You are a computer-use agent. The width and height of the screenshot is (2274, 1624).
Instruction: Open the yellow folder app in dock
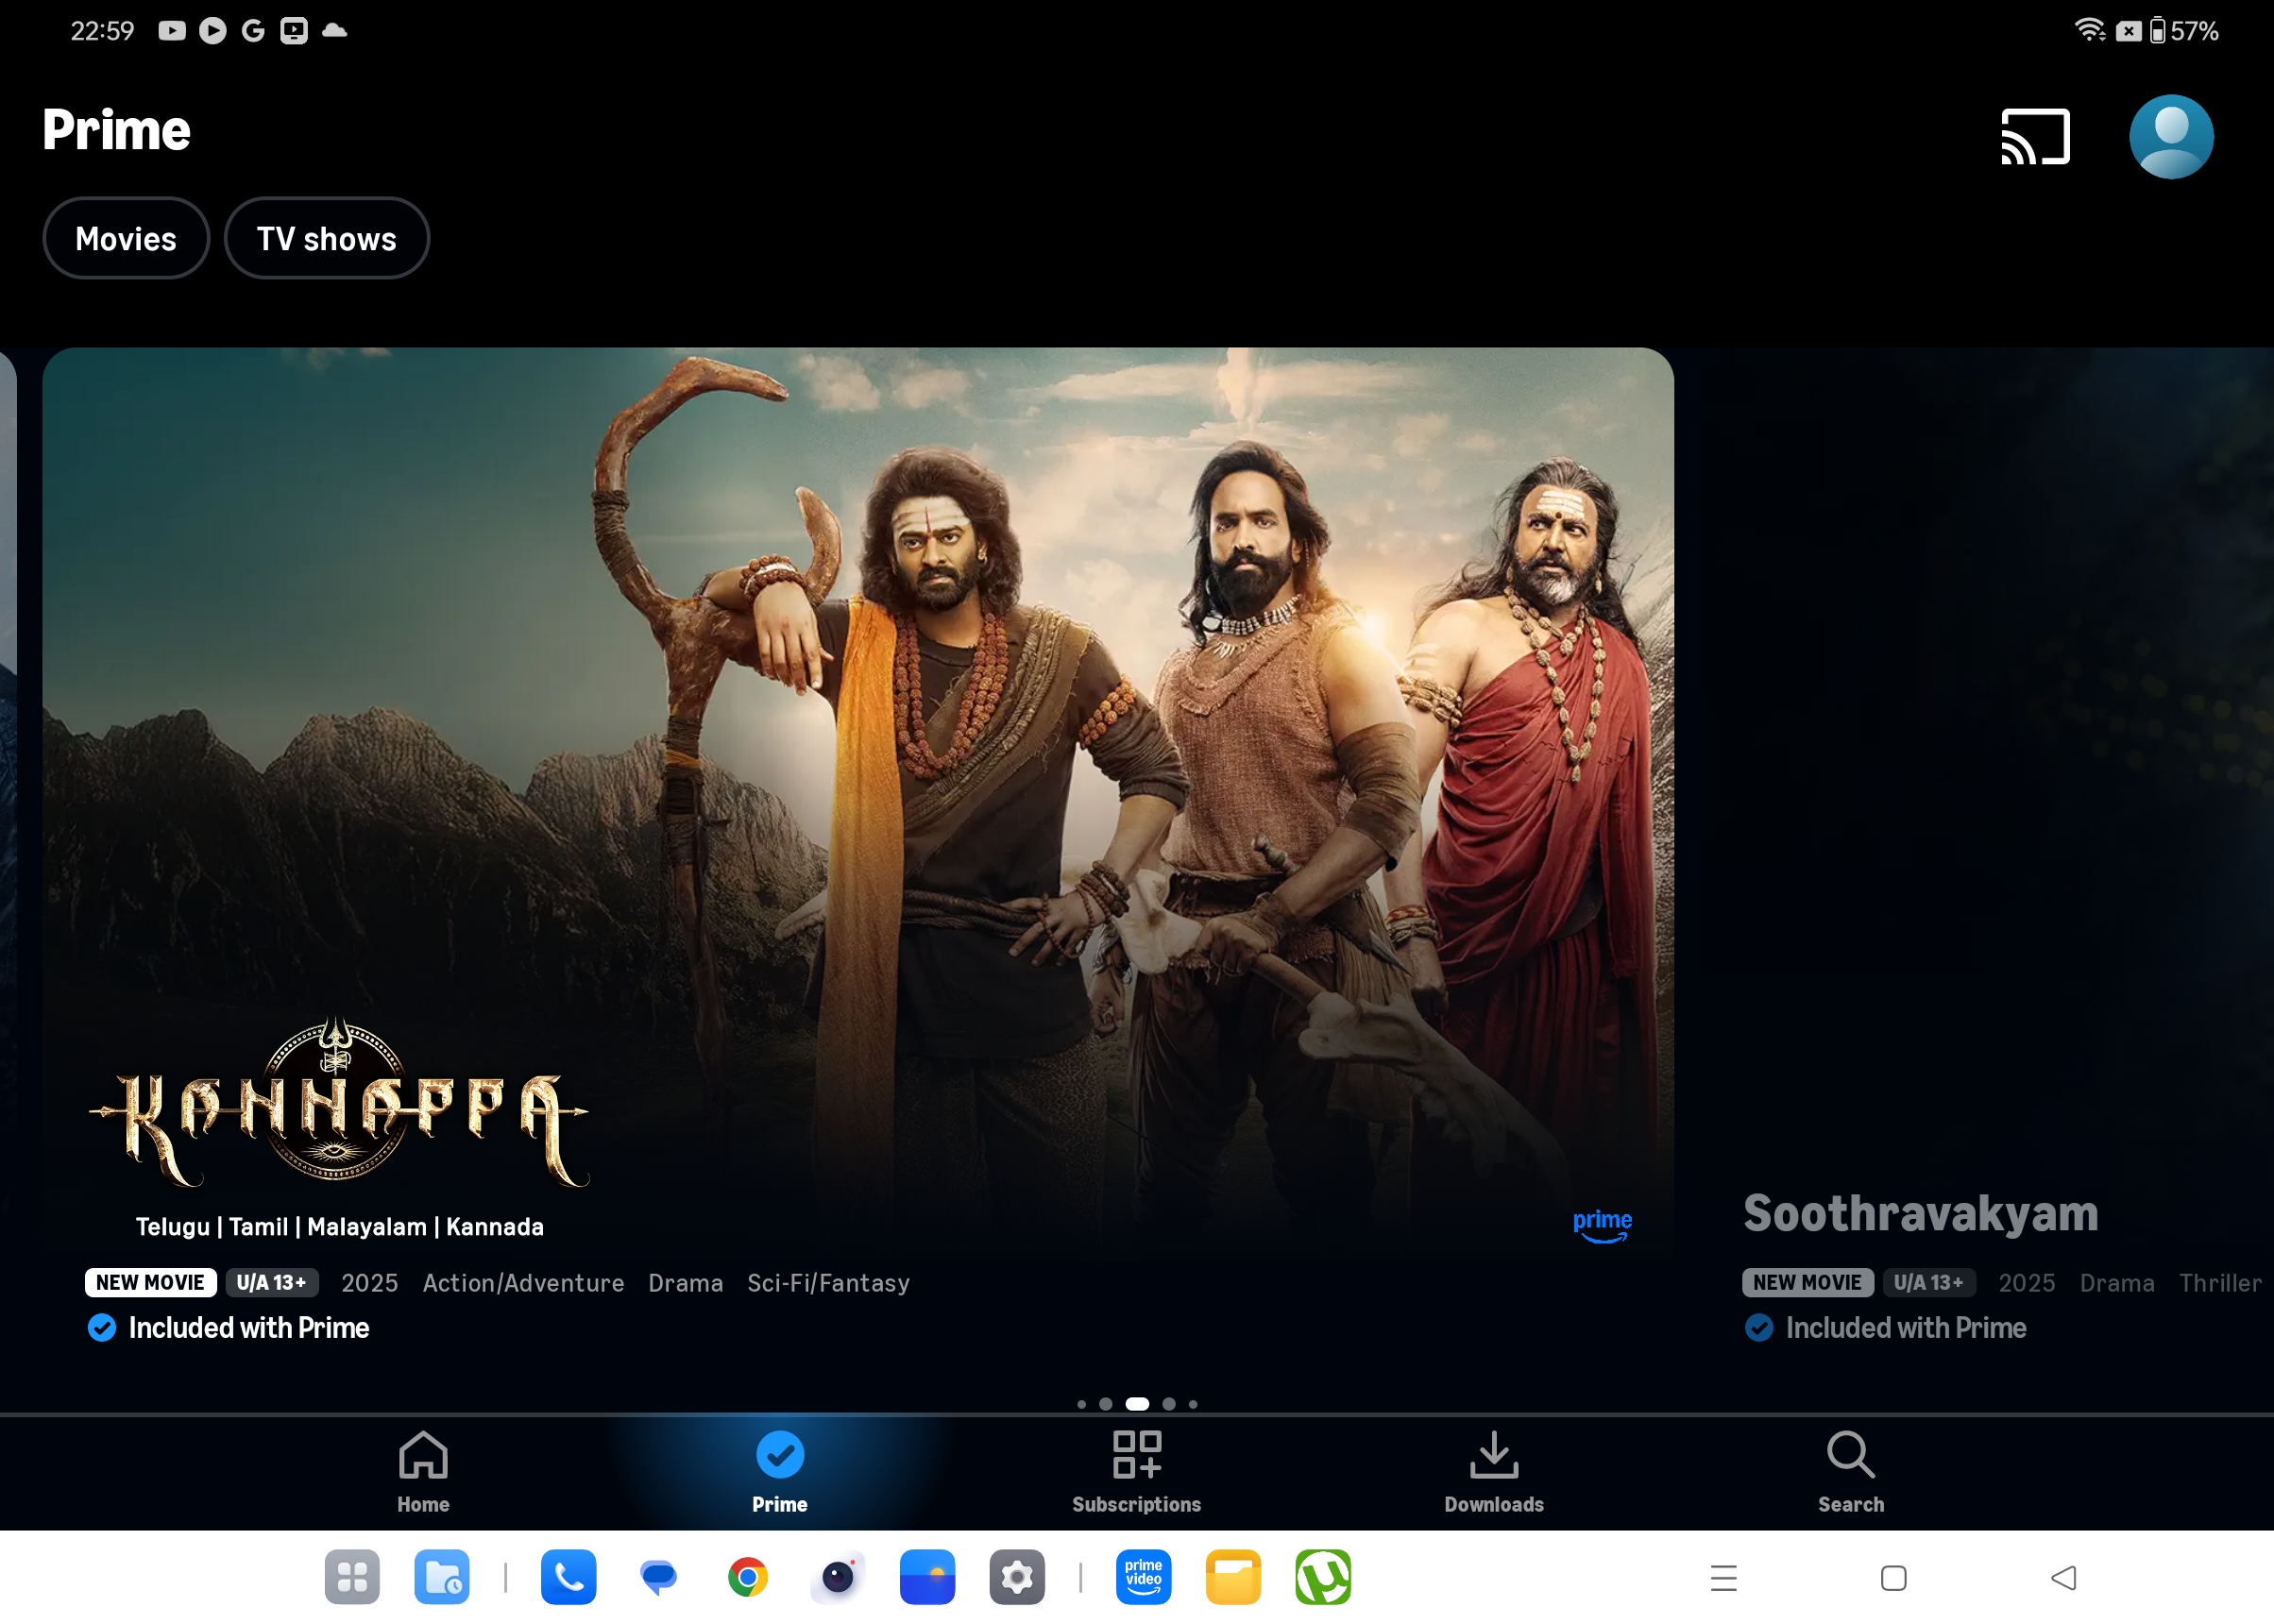coord(1233,1577)
